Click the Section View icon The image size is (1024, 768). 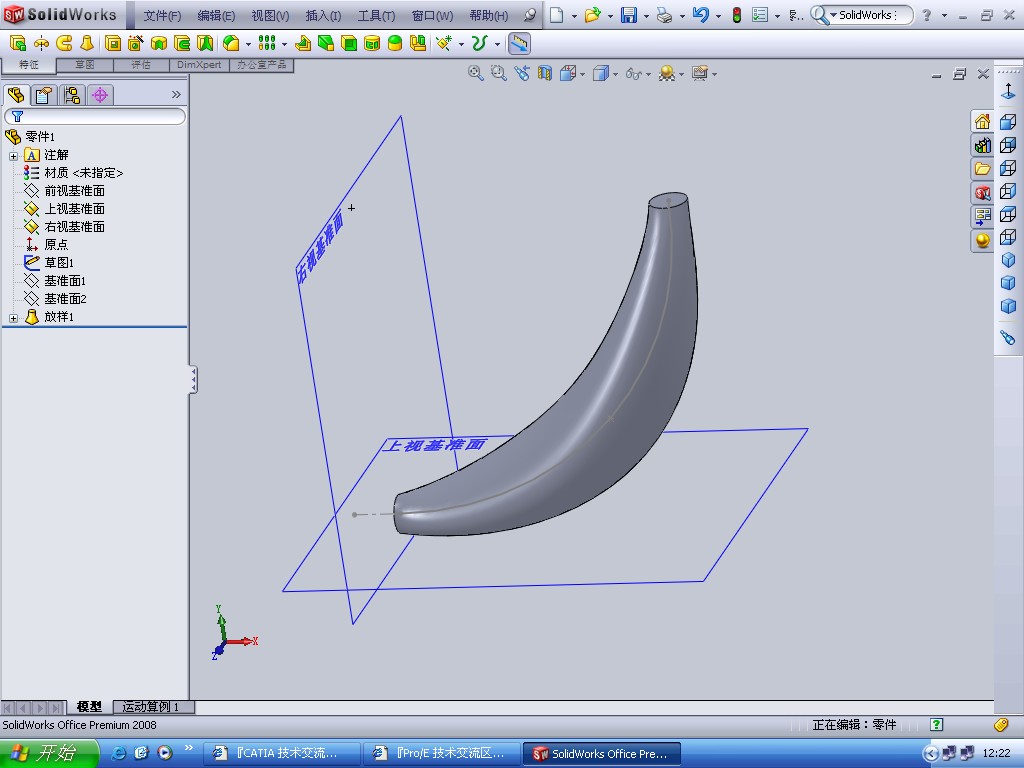coord(545,73)
